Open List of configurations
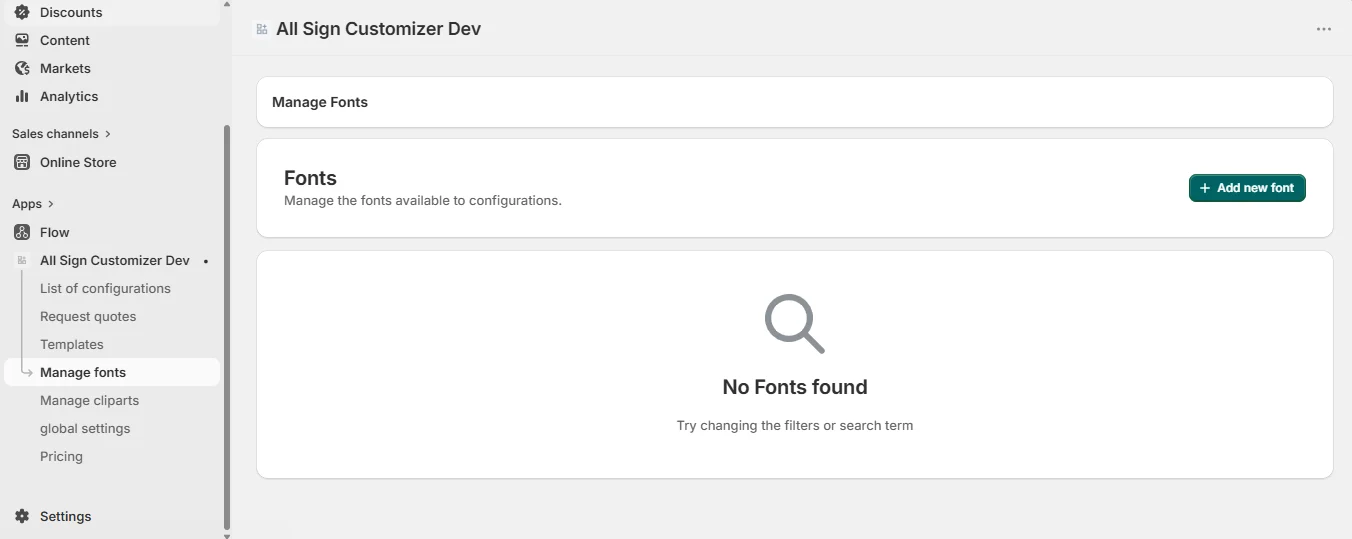The width and height of the screenshot is (1352, 539). pyautogui.click(x=105, y=288)
